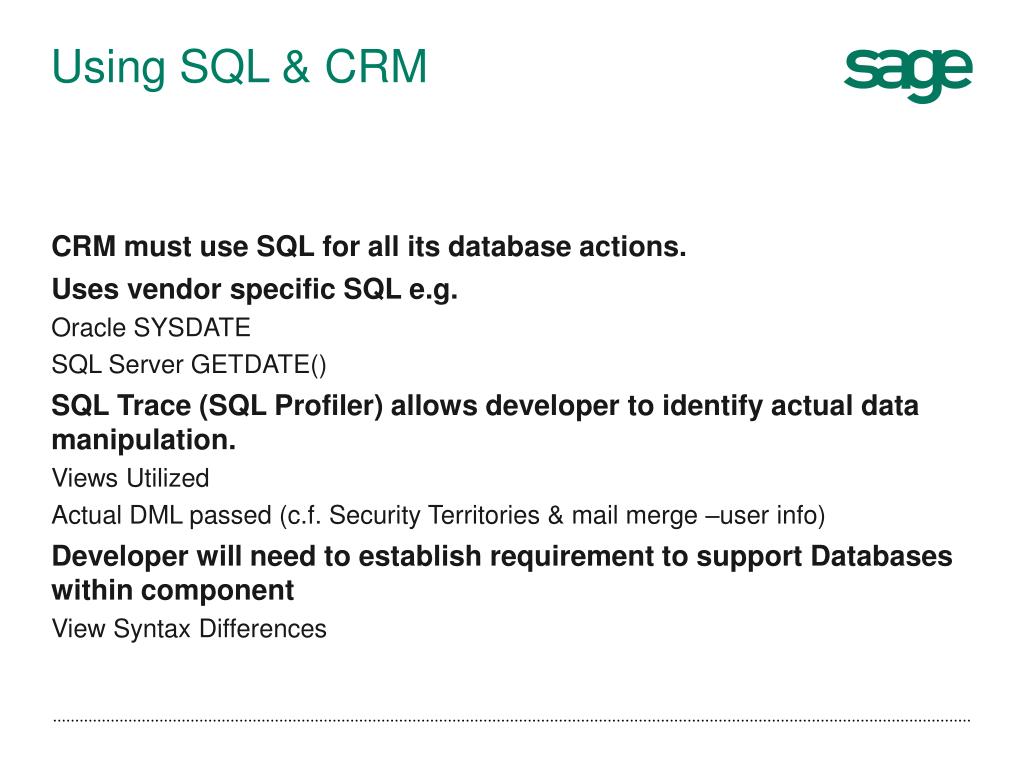1024x768 pixels.
Task: Select the Views Utilized line
Action: (x=131, y=478)
